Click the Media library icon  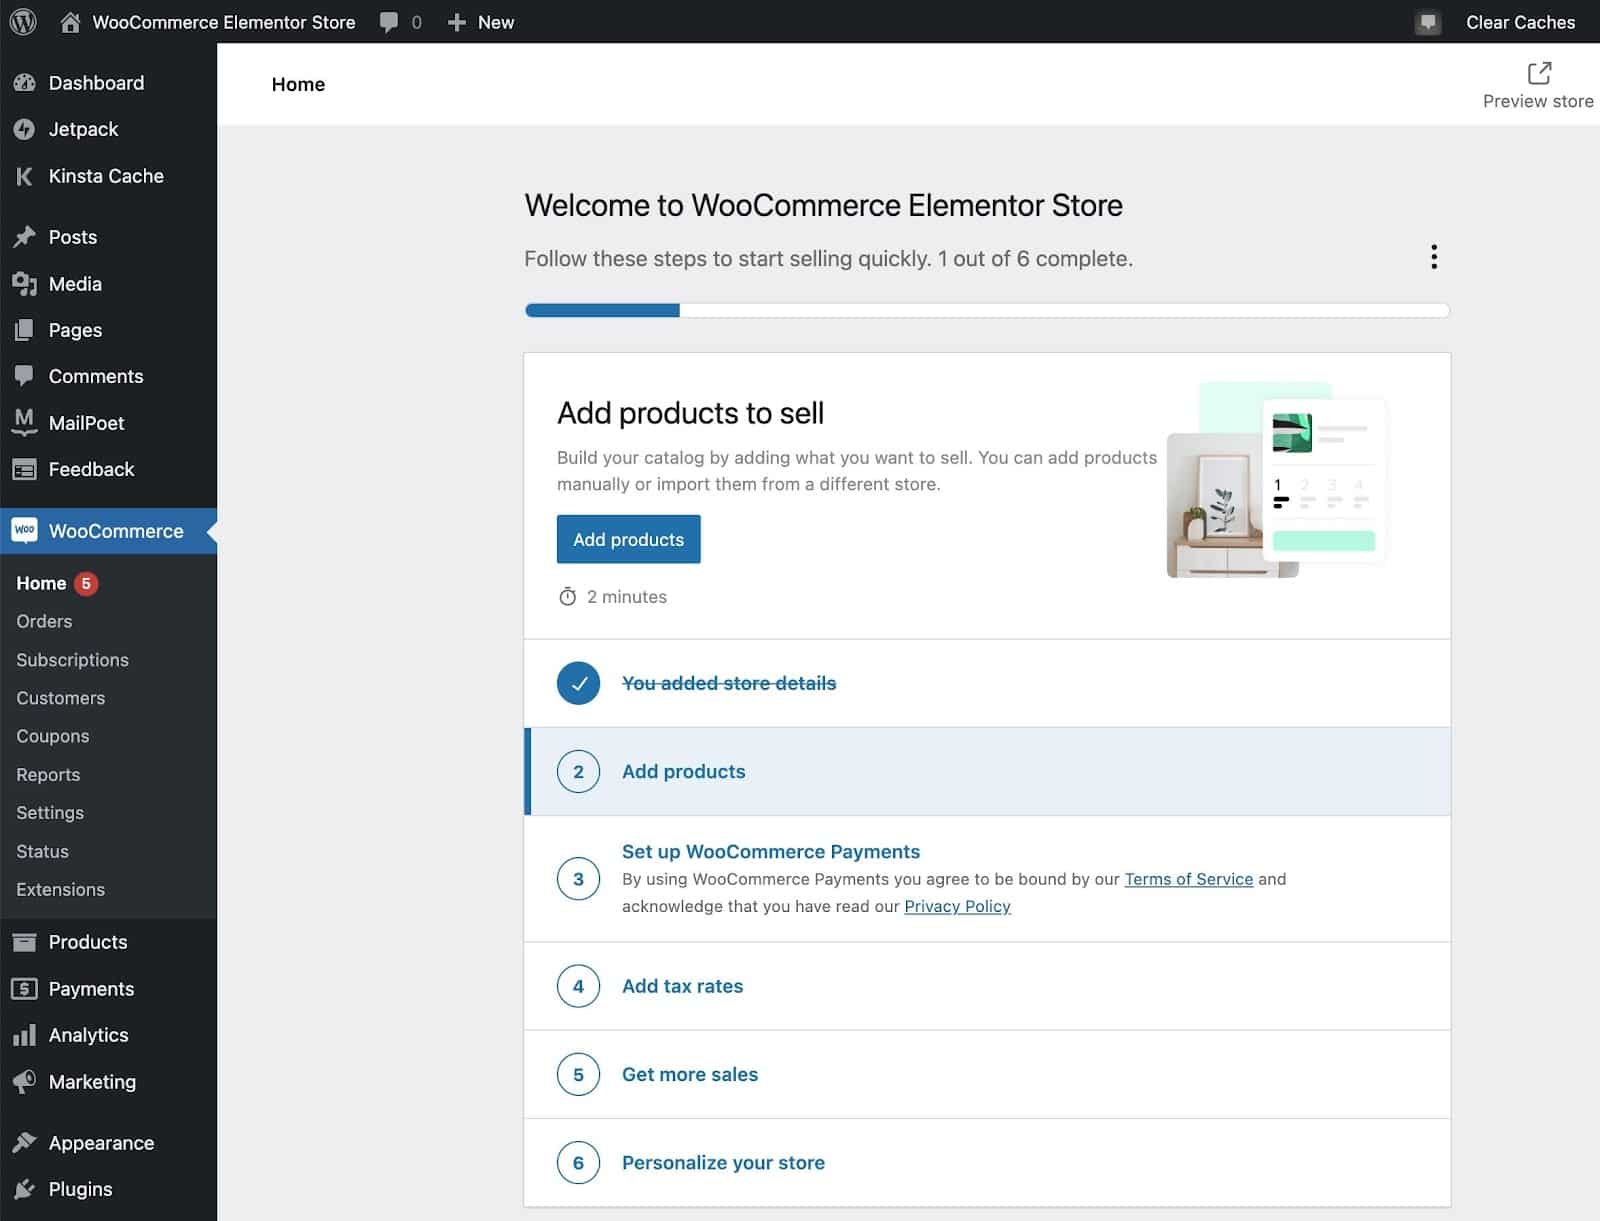click(x=23, y=283)
